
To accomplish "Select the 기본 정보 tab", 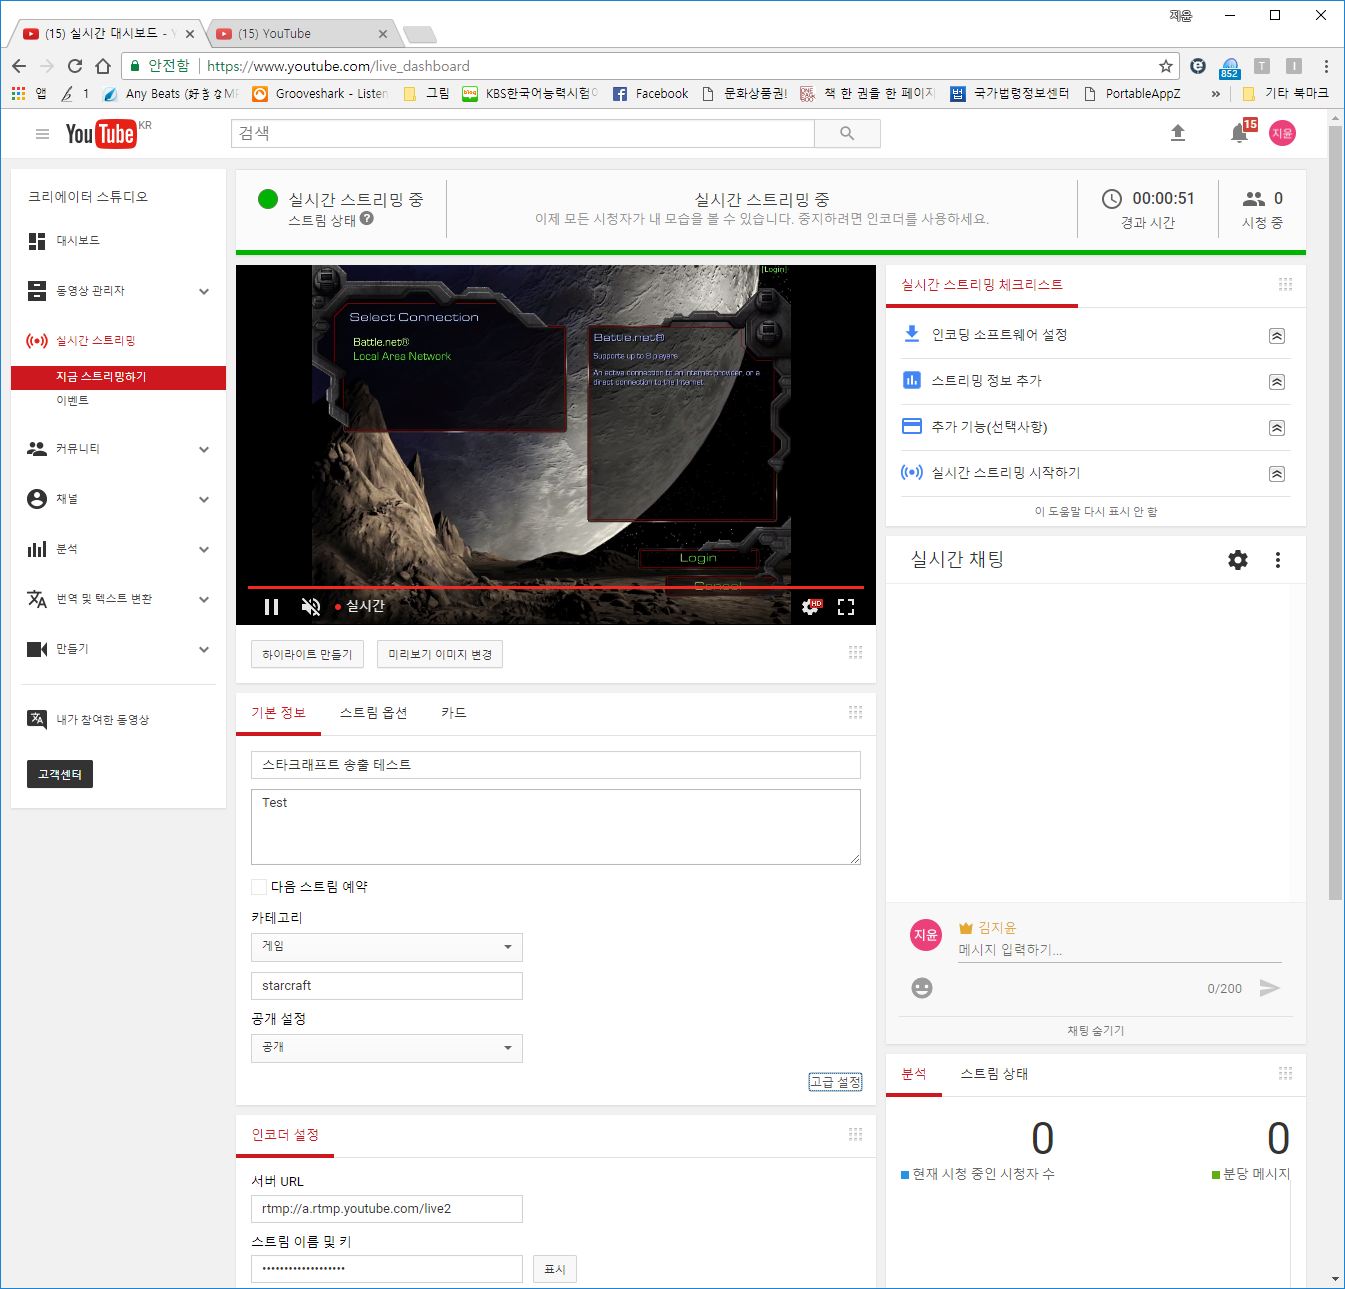I will 278,713.
